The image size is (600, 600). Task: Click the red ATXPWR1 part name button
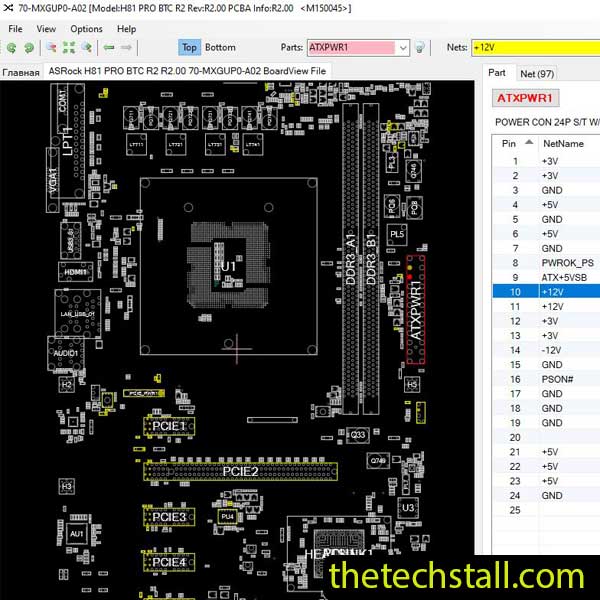coord(527,98)
